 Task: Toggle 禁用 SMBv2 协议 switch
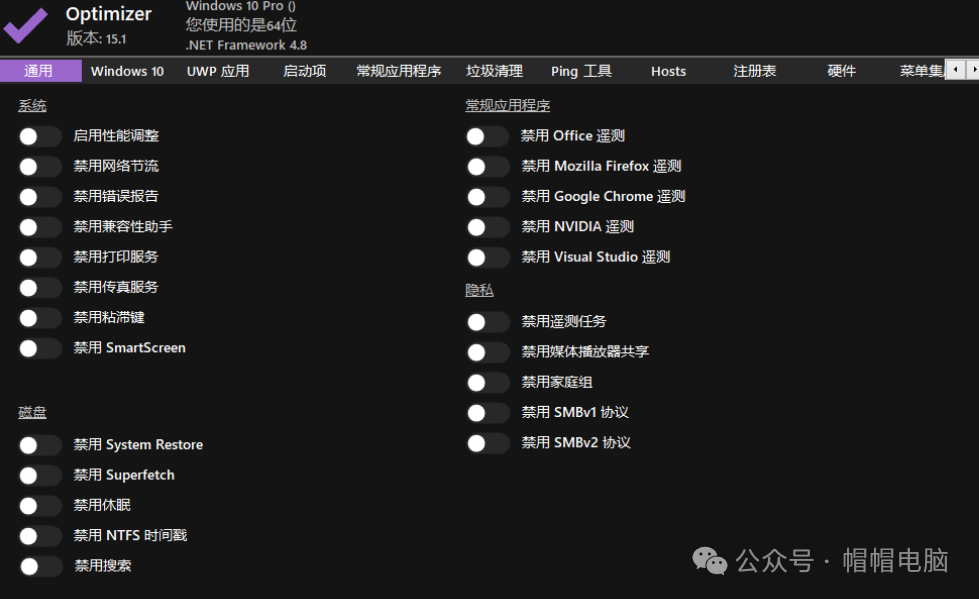(488, 443)
